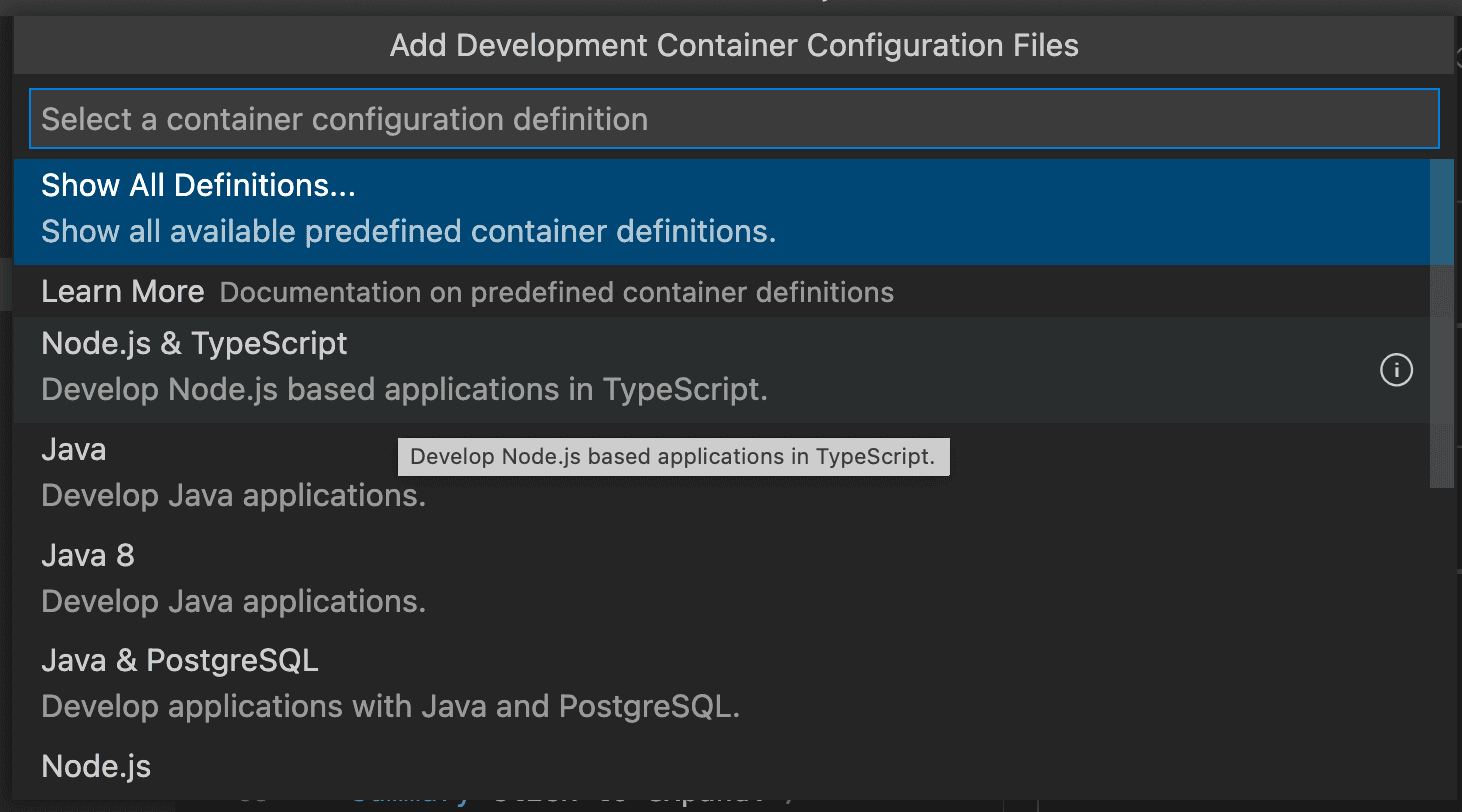This screenshot has width=1462, height=812.
Task: Choose the Node.js & TypeScript definition
Action: [195, 344]
